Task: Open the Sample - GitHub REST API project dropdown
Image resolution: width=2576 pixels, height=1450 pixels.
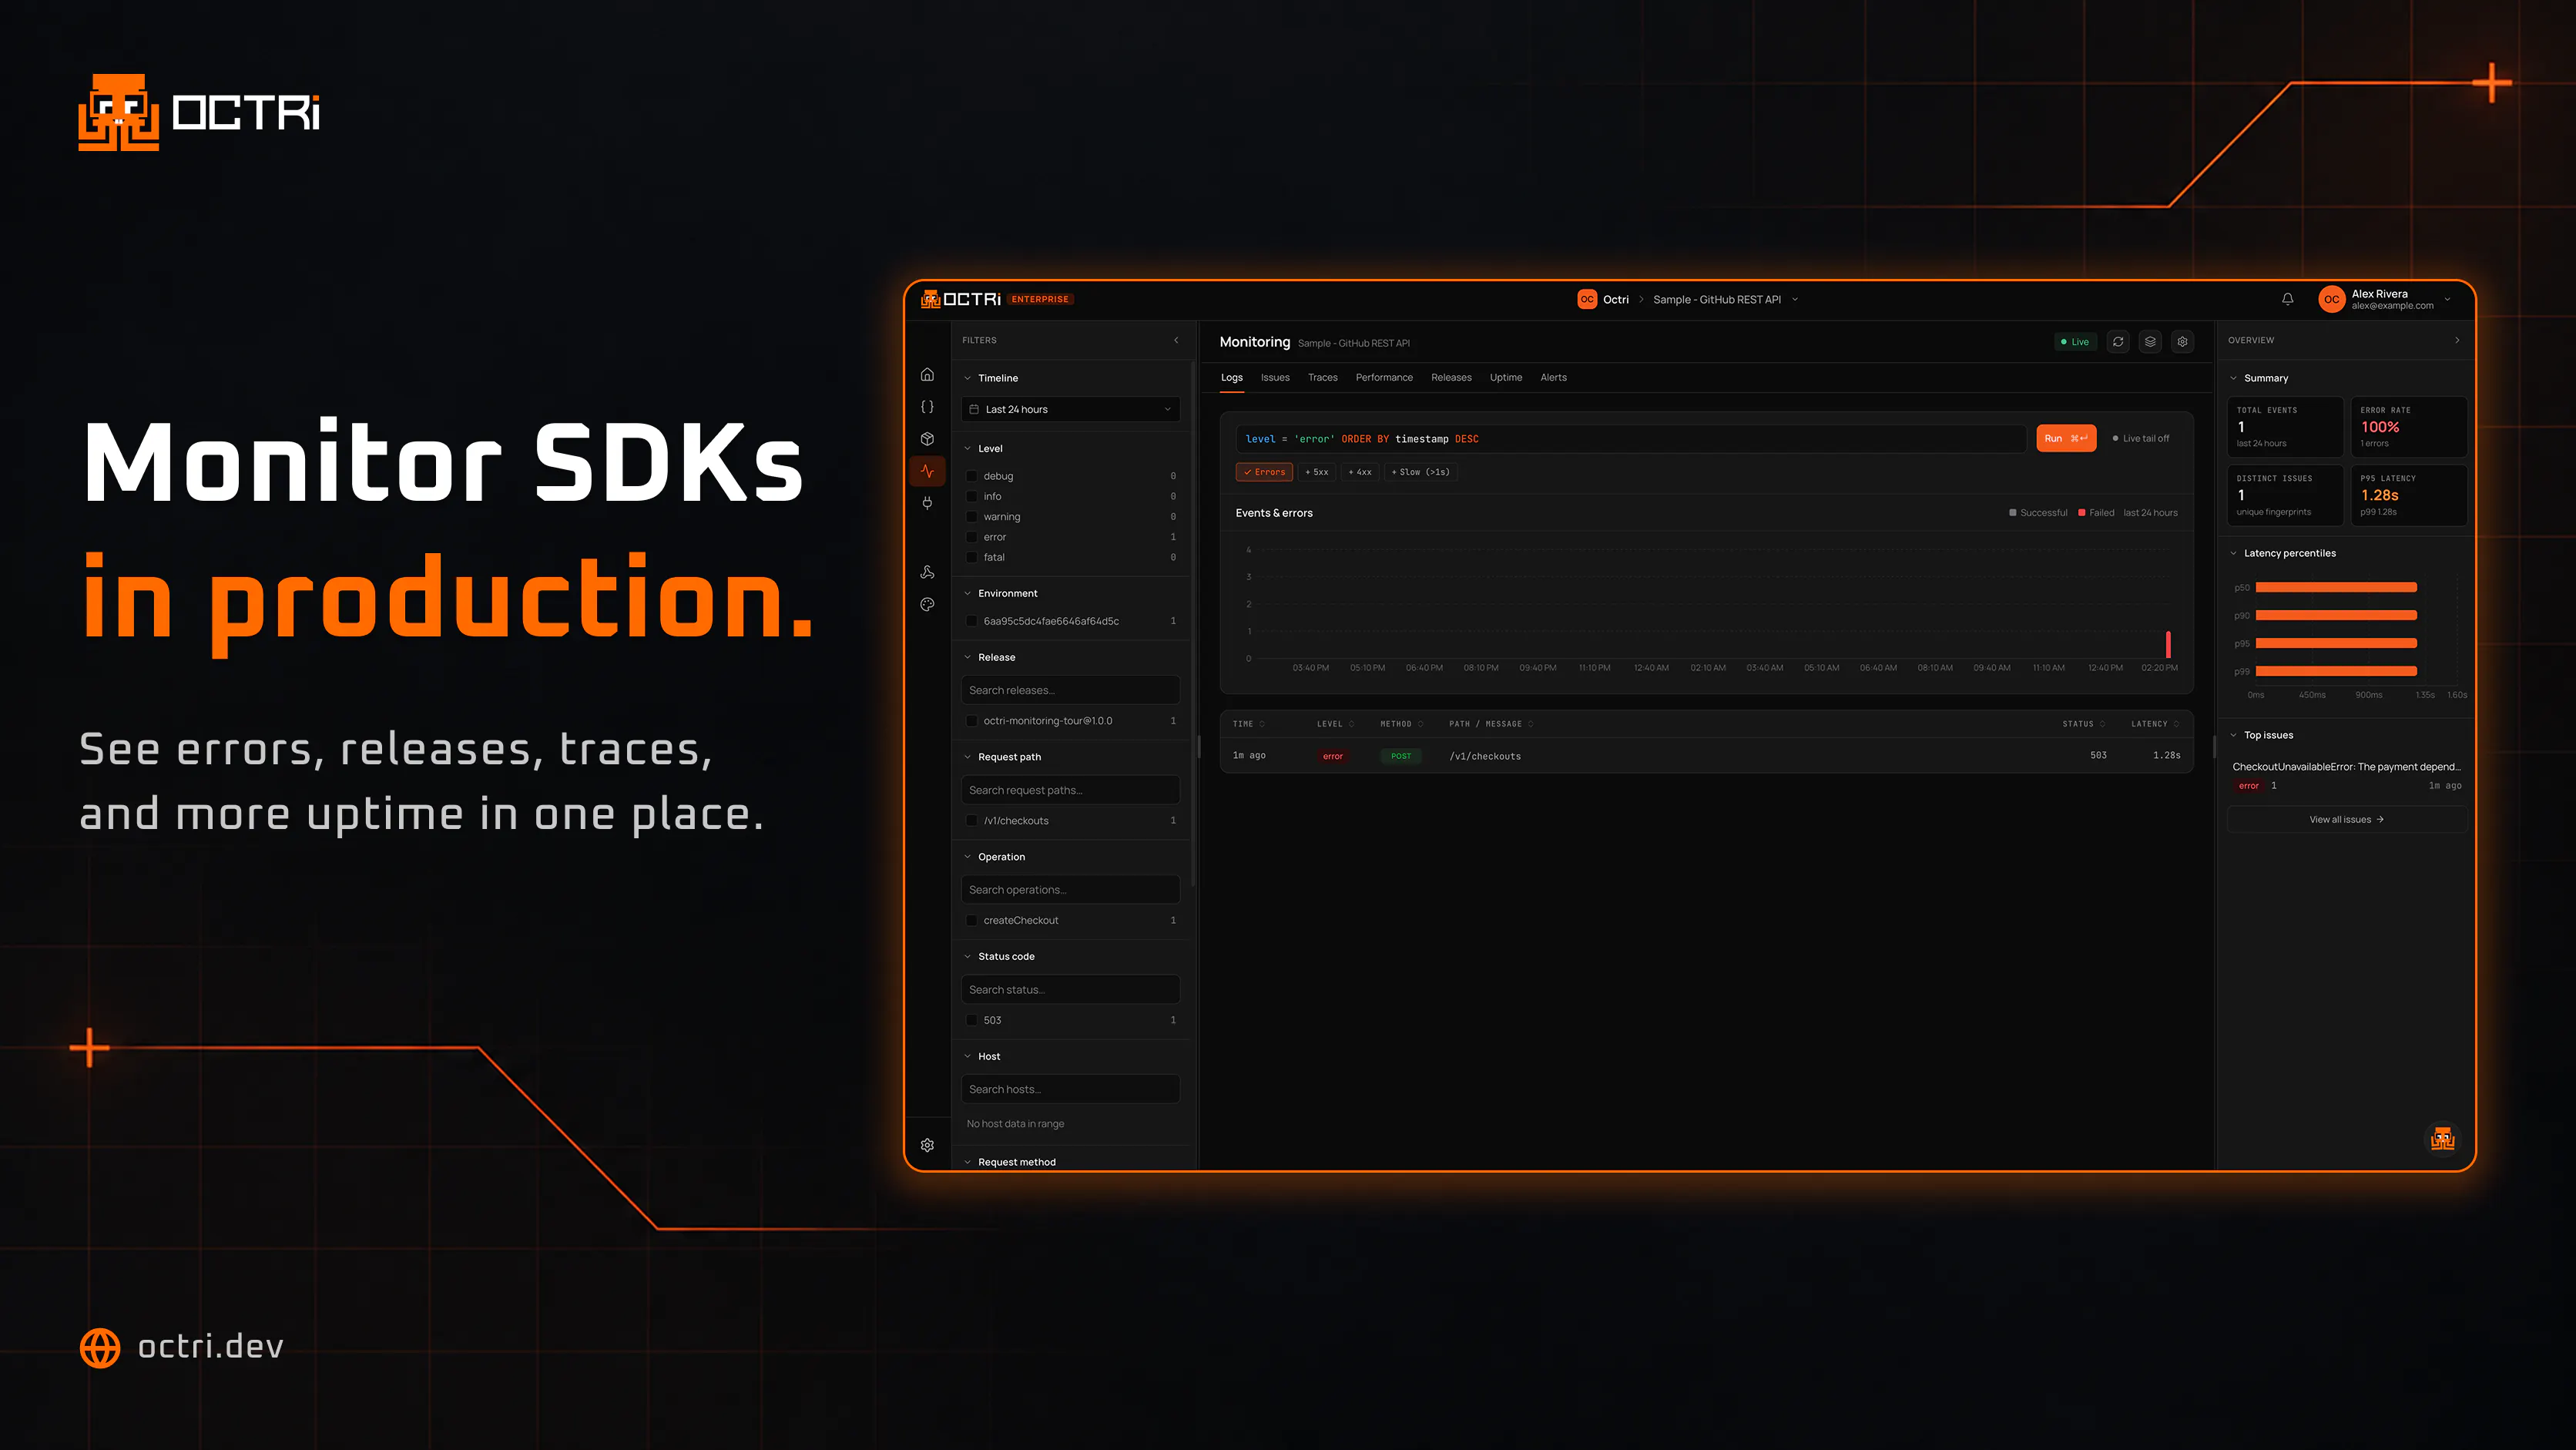Action: coord(1725,299)
